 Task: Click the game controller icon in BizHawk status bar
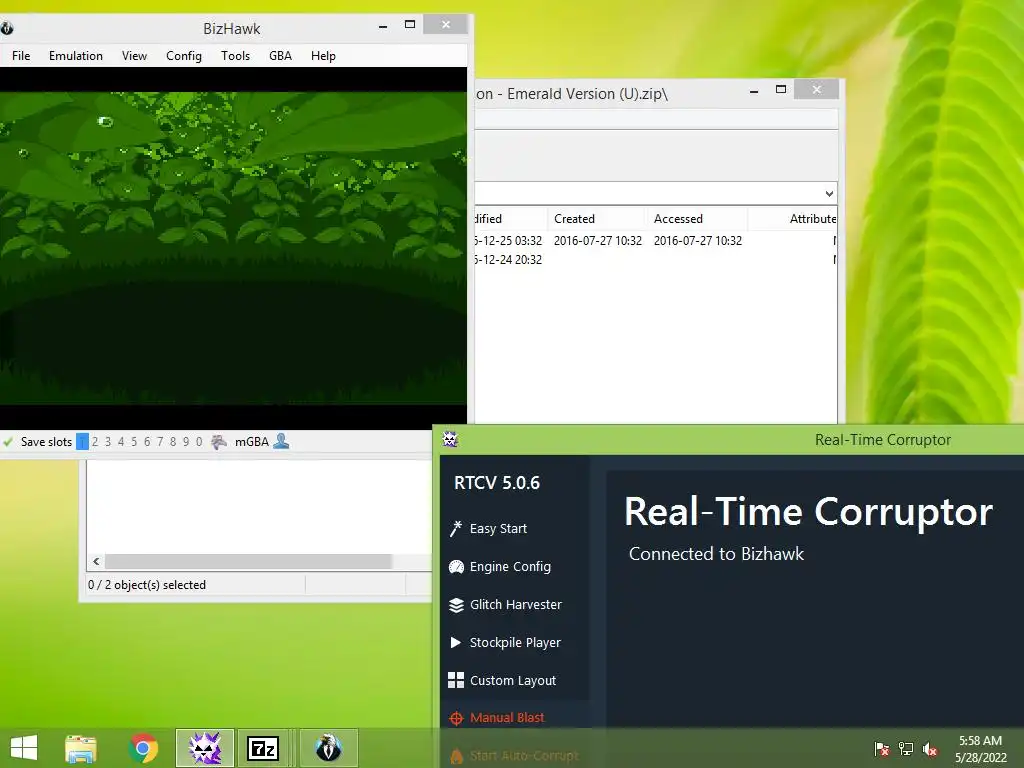click(x=219, y=441)
